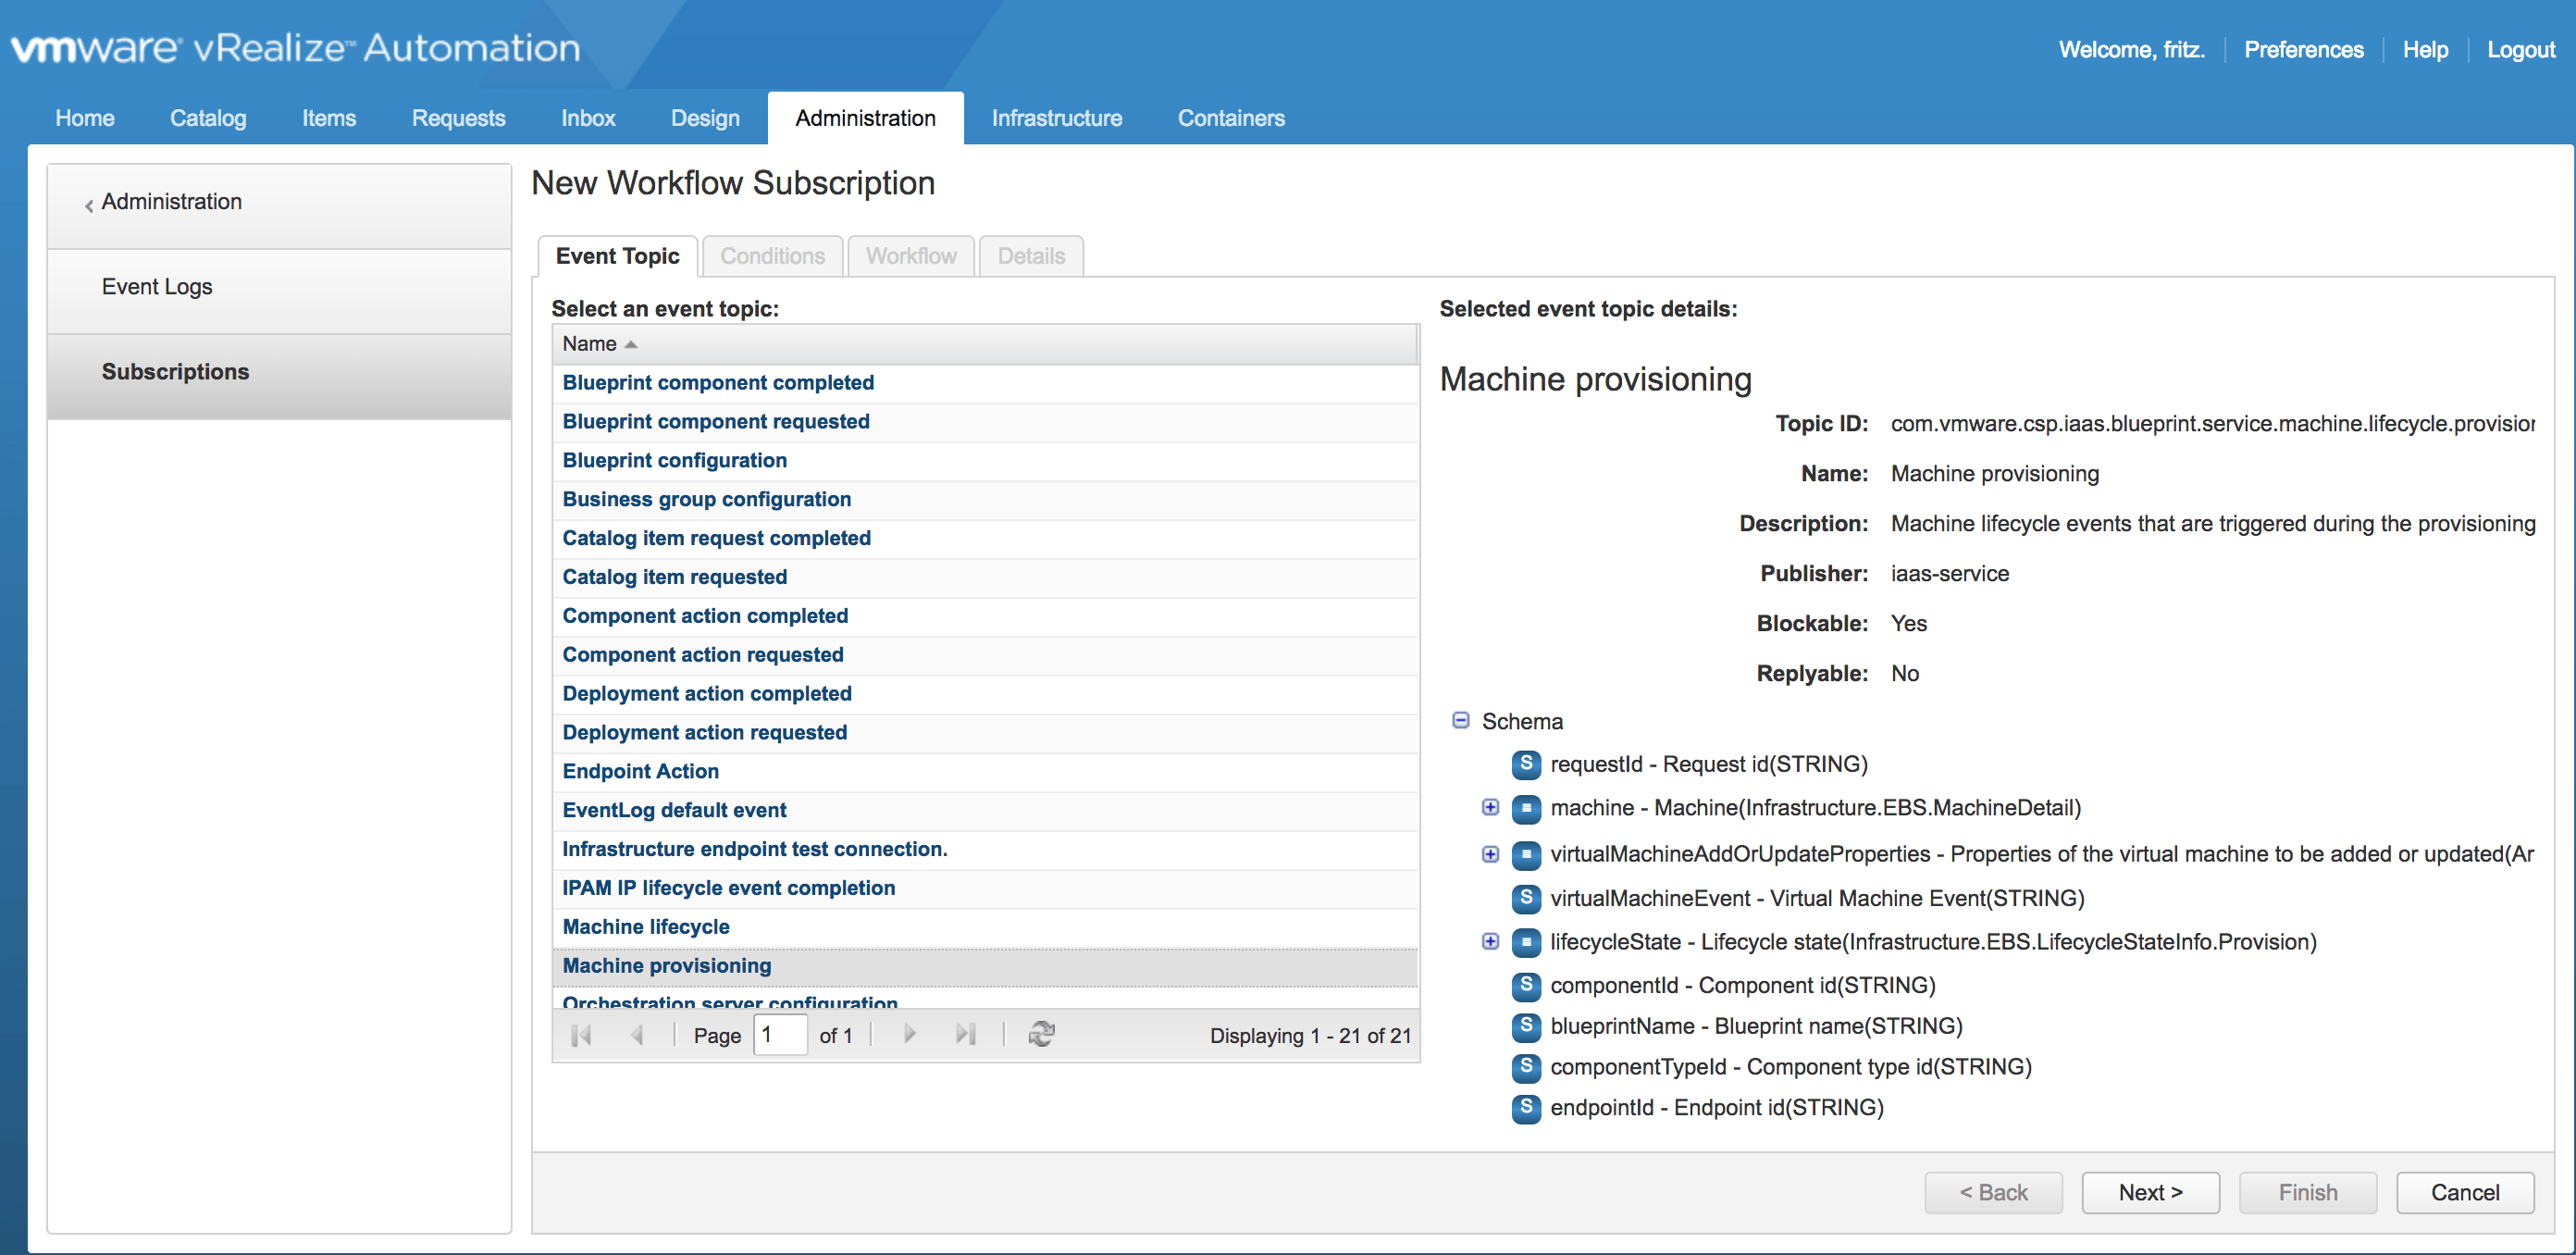
Task: Click the Logout link
Action: pyautogui.click(x=2520, y=50)
